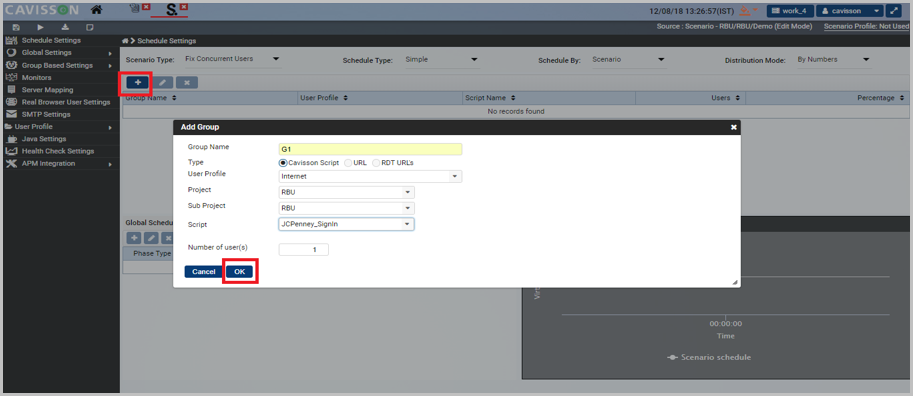The image size is (913, 396).
Task: Switch to the Scenario 'S.' tab
Action: point(171,9)
